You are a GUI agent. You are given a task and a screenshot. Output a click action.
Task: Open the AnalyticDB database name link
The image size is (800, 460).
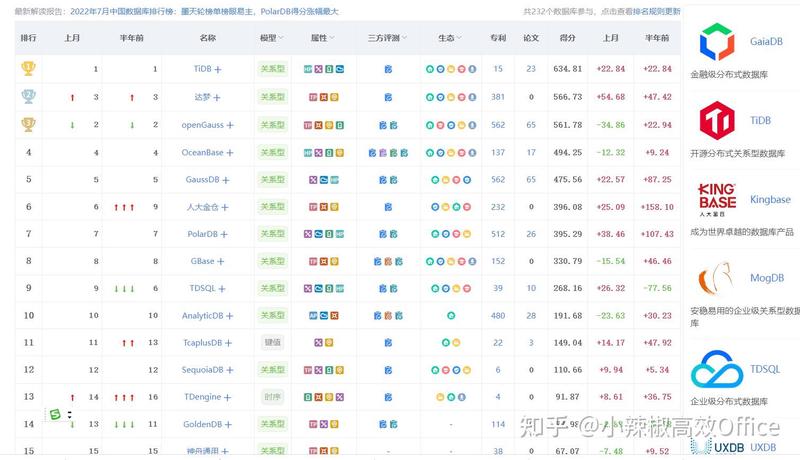tap(203, 316)
